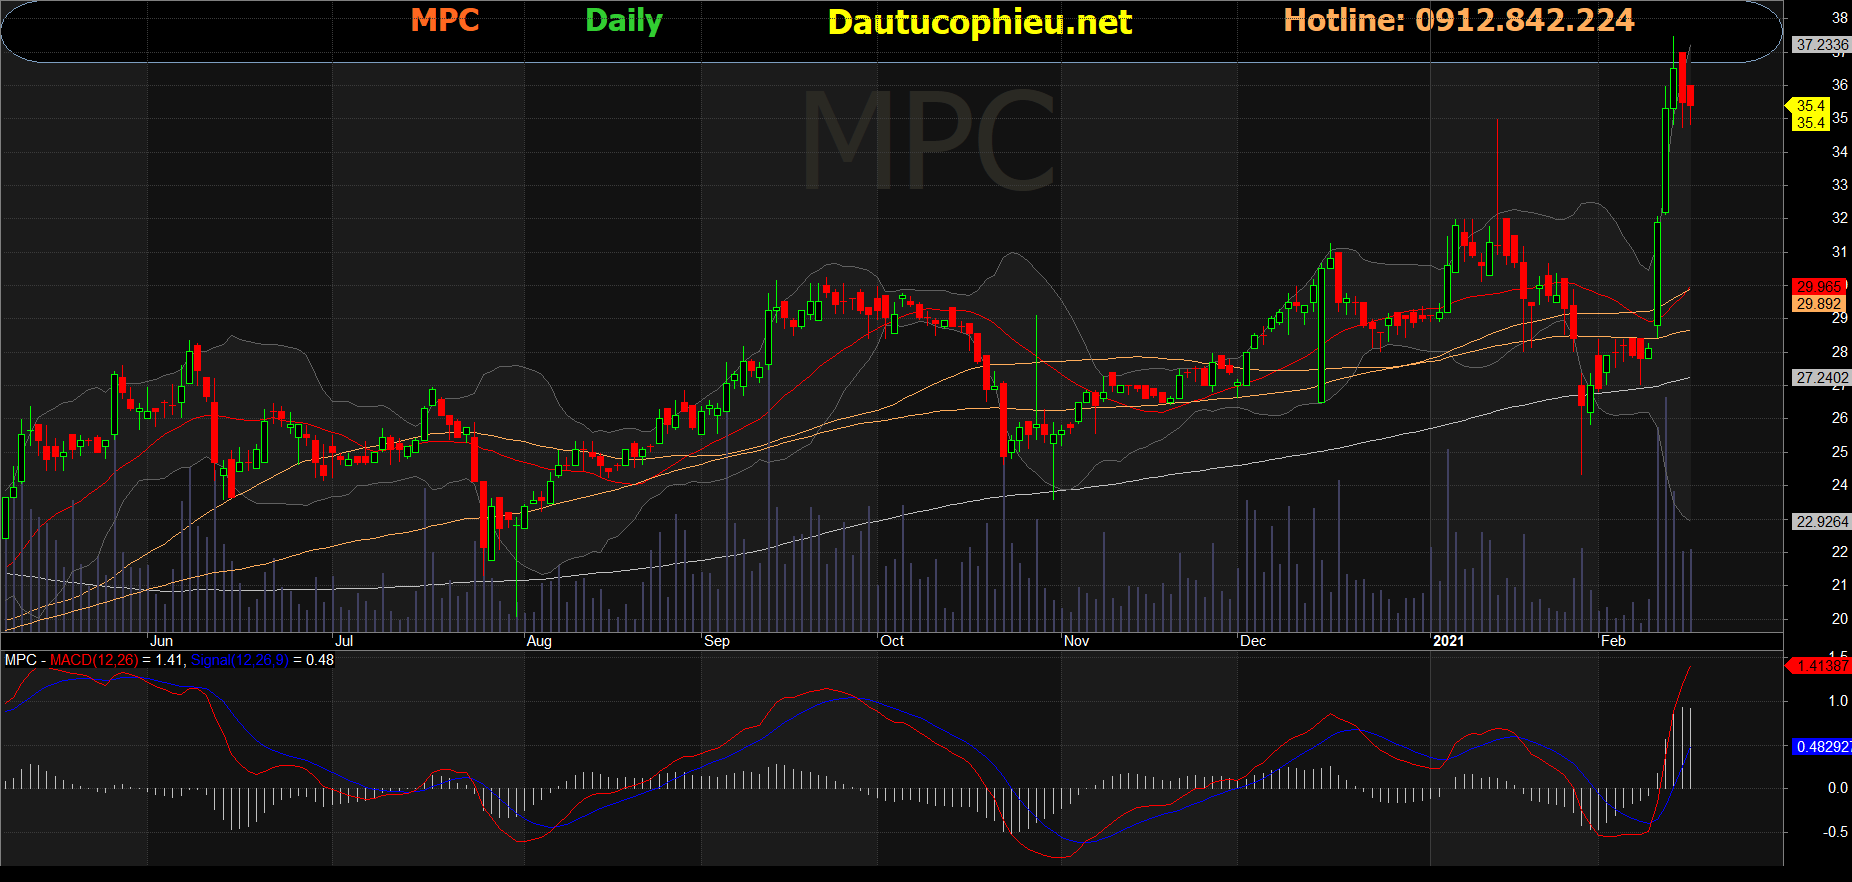Click the Jun date axis marker

(161, 641)
